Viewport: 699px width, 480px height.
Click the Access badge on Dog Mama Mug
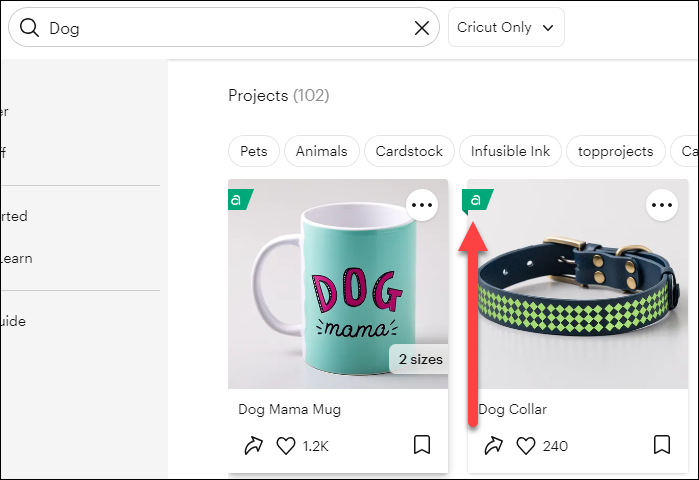[238, 200]
